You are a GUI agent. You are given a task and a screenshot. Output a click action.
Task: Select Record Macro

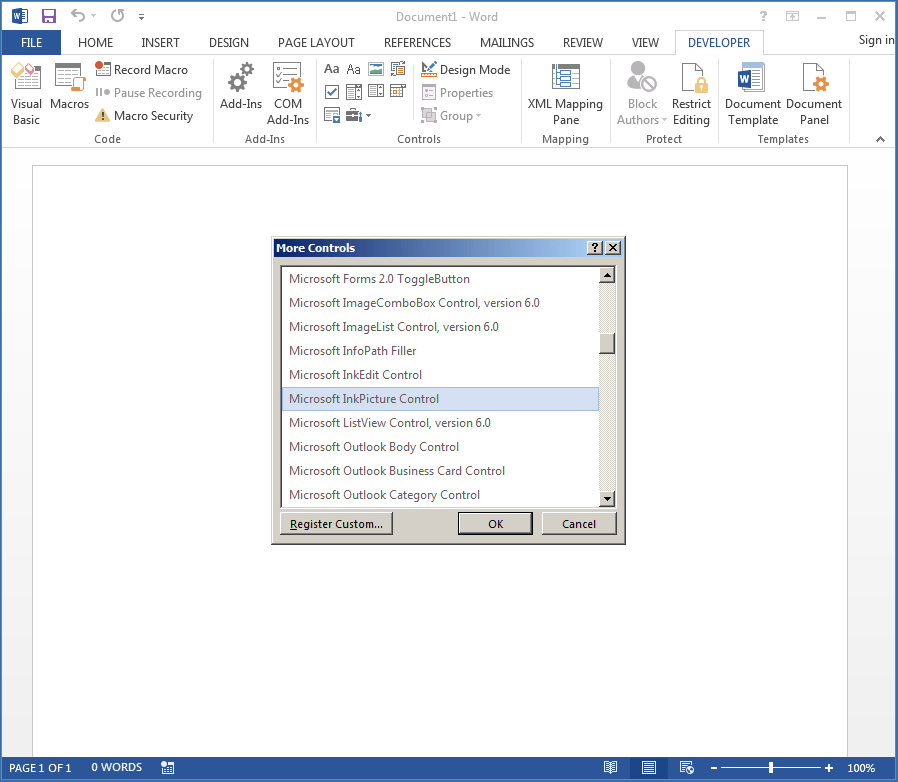coord(148,69)
